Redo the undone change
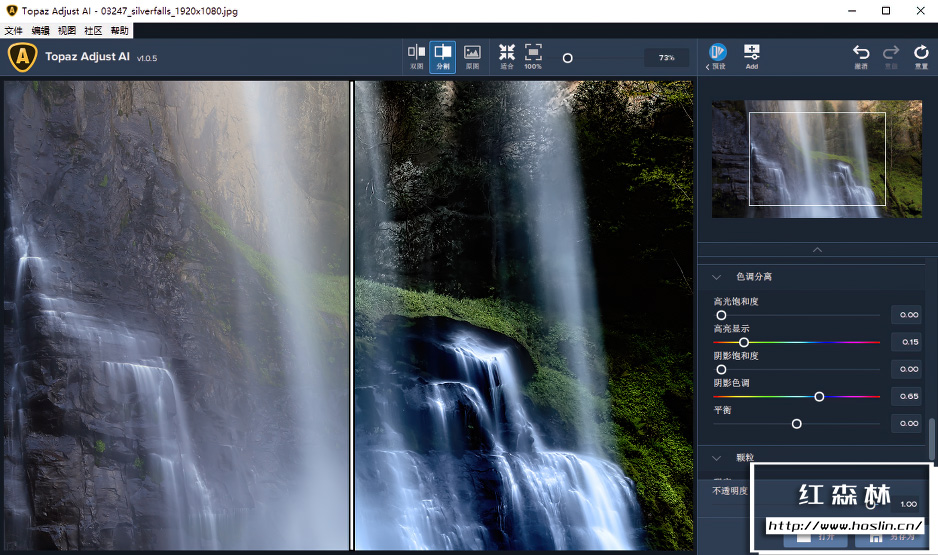Image resolution: width=938 pixels, height=555 pixels. click(891, 57)
